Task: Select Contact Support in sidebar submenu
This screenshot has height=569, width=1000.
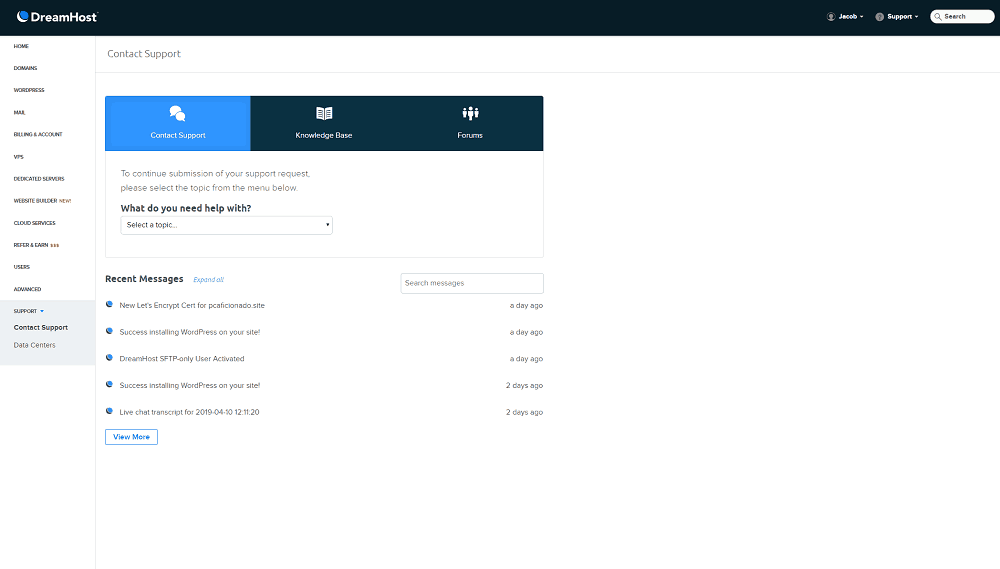Action: tap(41, 328)
